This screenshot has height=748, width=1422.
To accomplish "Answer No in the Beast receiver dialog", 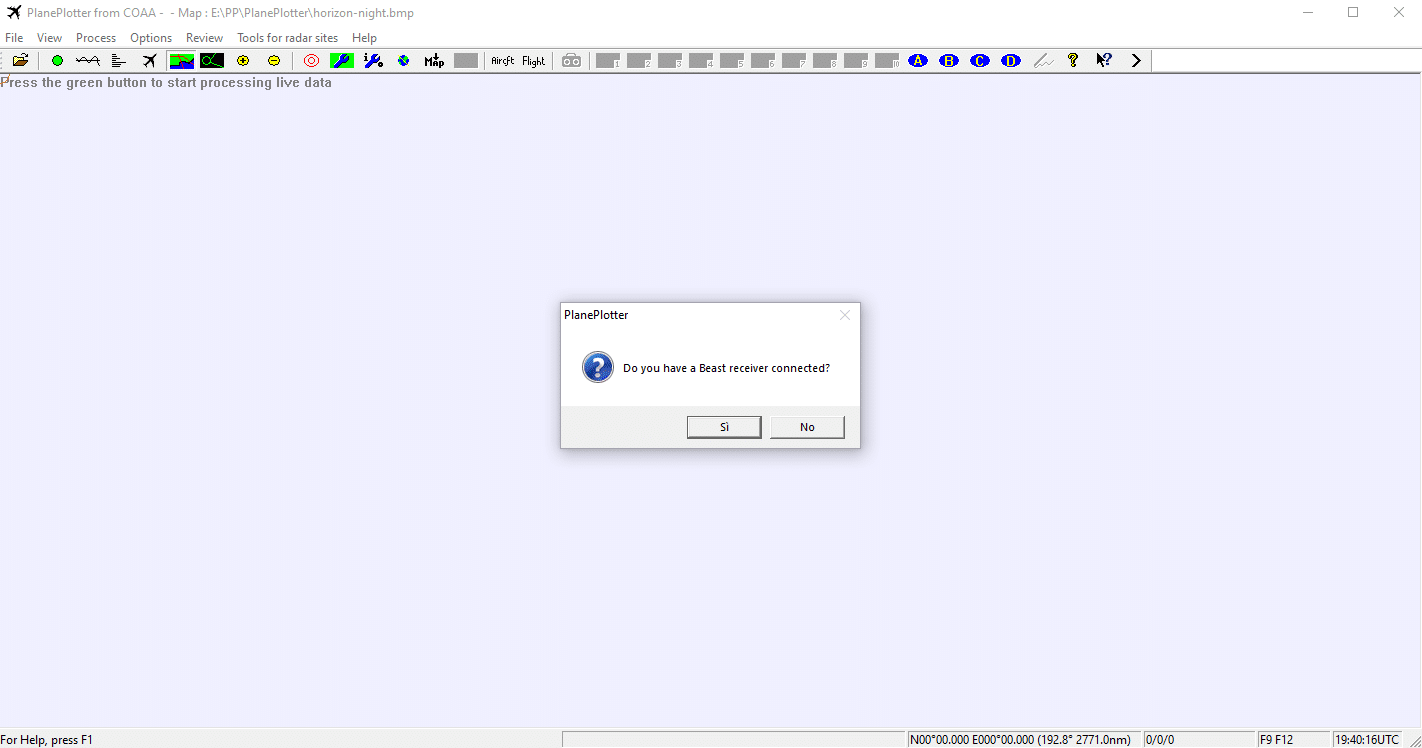I will (x=807, y=427).
